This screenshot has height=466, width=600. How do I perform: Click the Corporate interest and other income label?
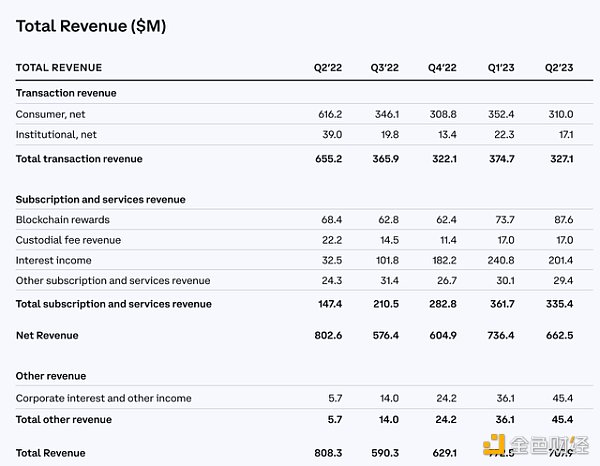(x=104, y=398)
